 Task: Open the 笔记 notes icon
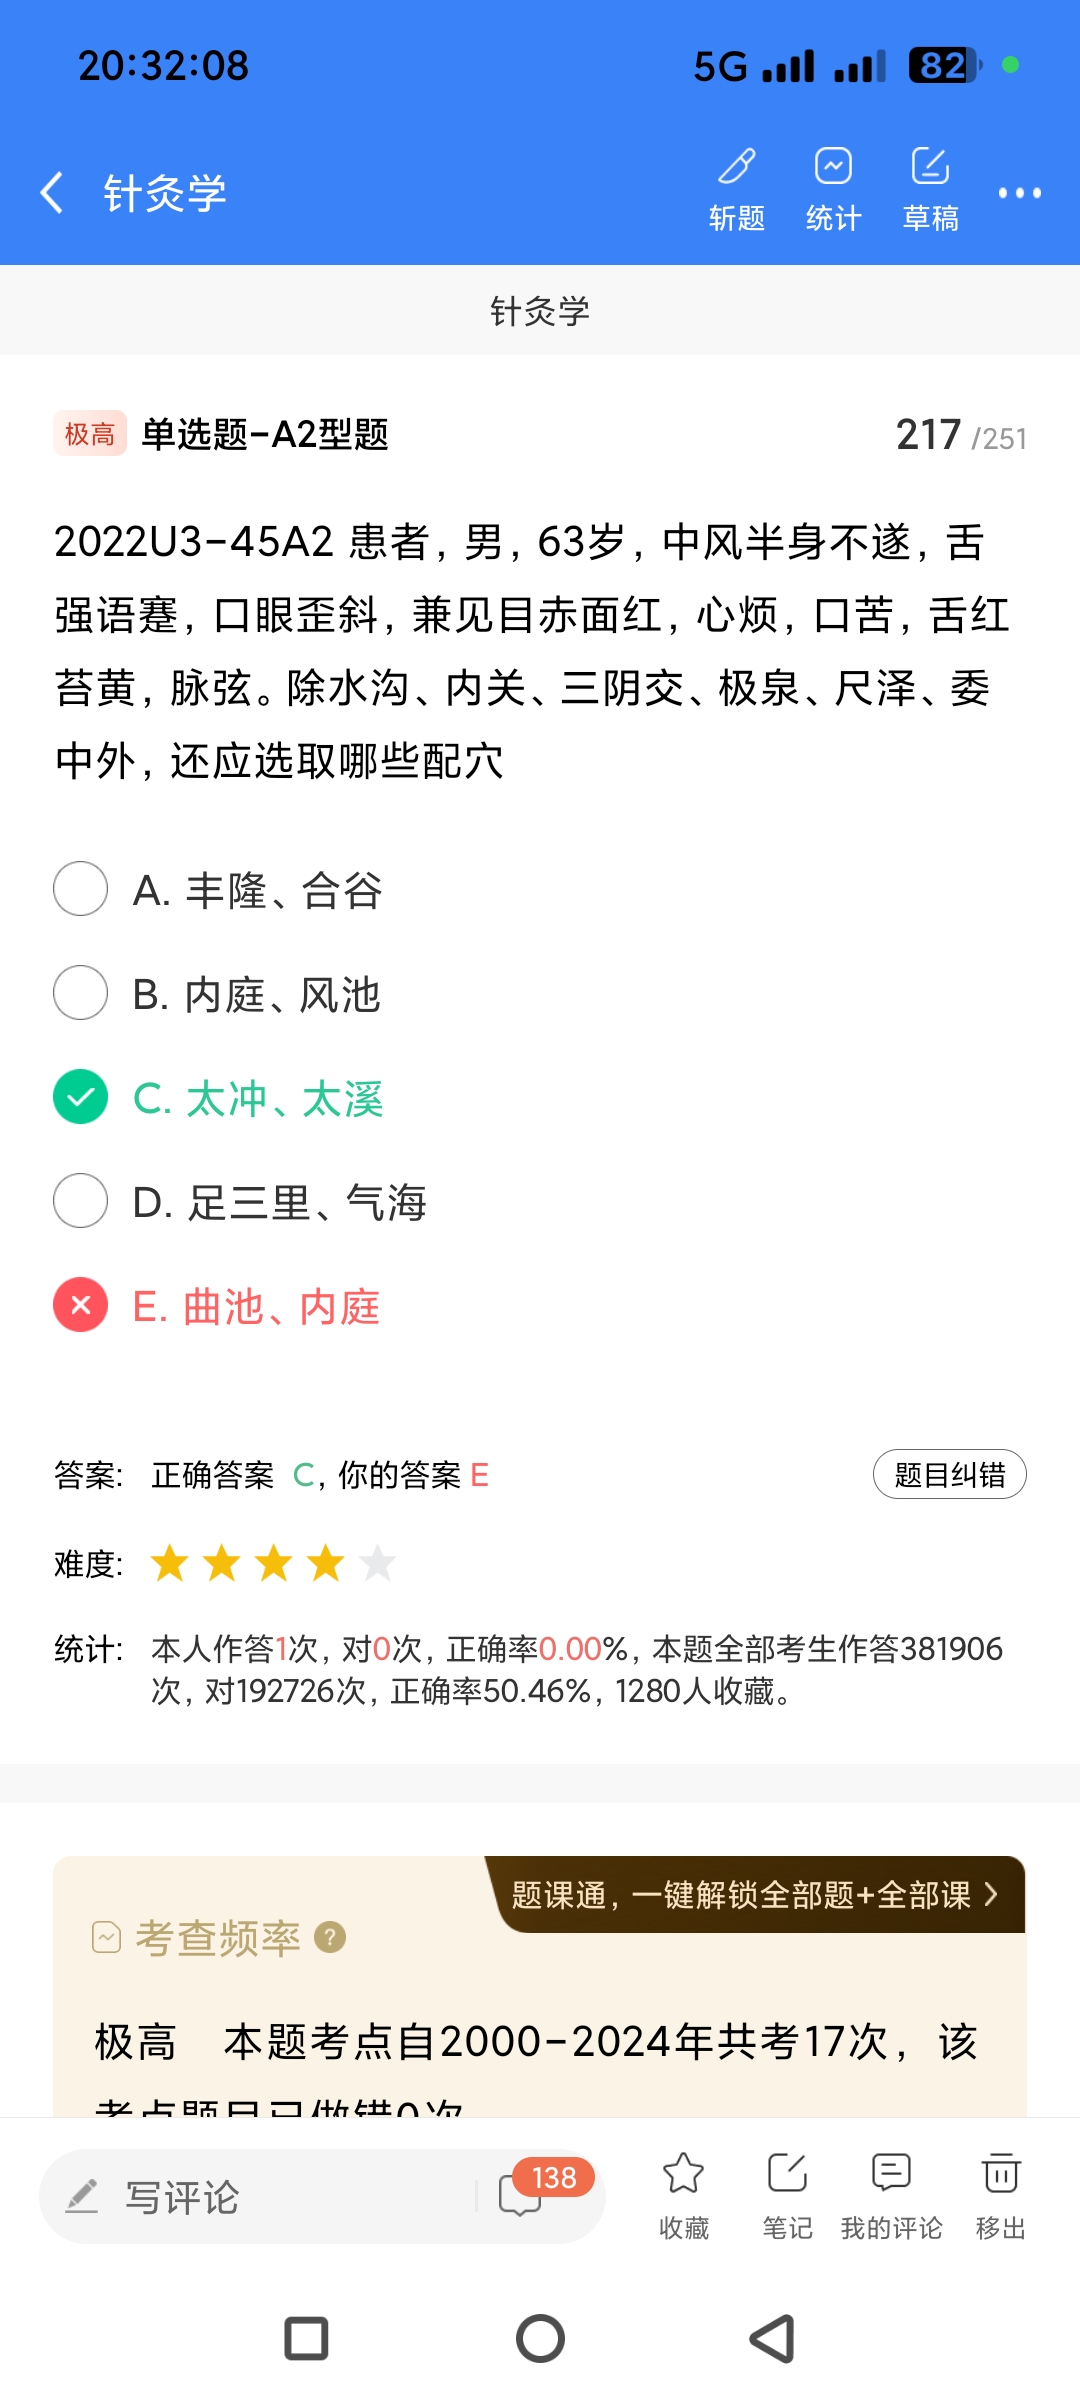[788, 2194]
